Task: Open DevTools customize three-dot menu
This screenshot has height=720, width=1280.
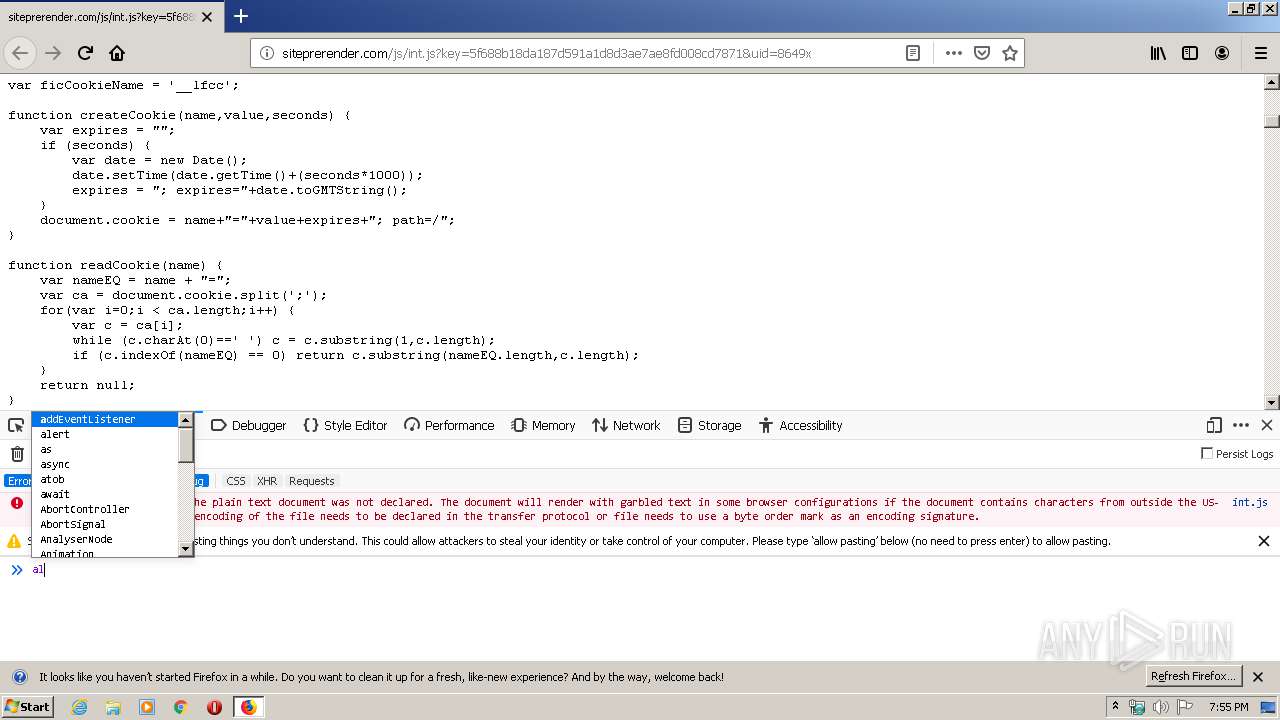Action: click(x=1241, y=425)
